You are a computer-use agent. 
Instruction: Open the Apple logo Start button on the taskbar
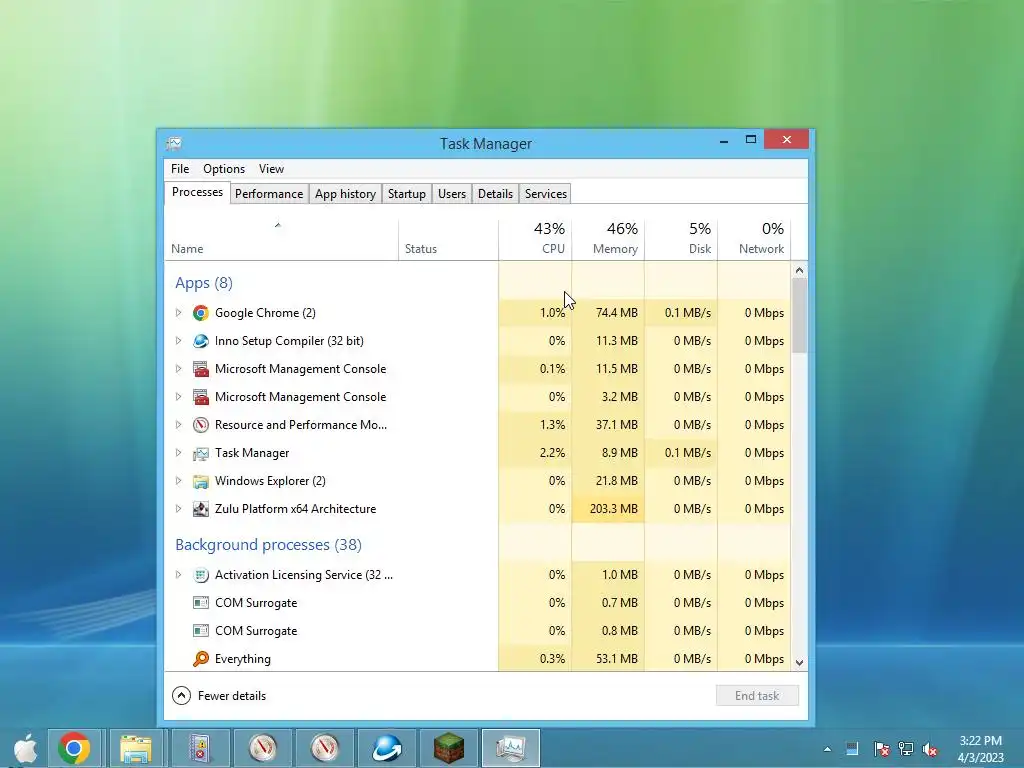pyautogui.click(x=25, y=748)
